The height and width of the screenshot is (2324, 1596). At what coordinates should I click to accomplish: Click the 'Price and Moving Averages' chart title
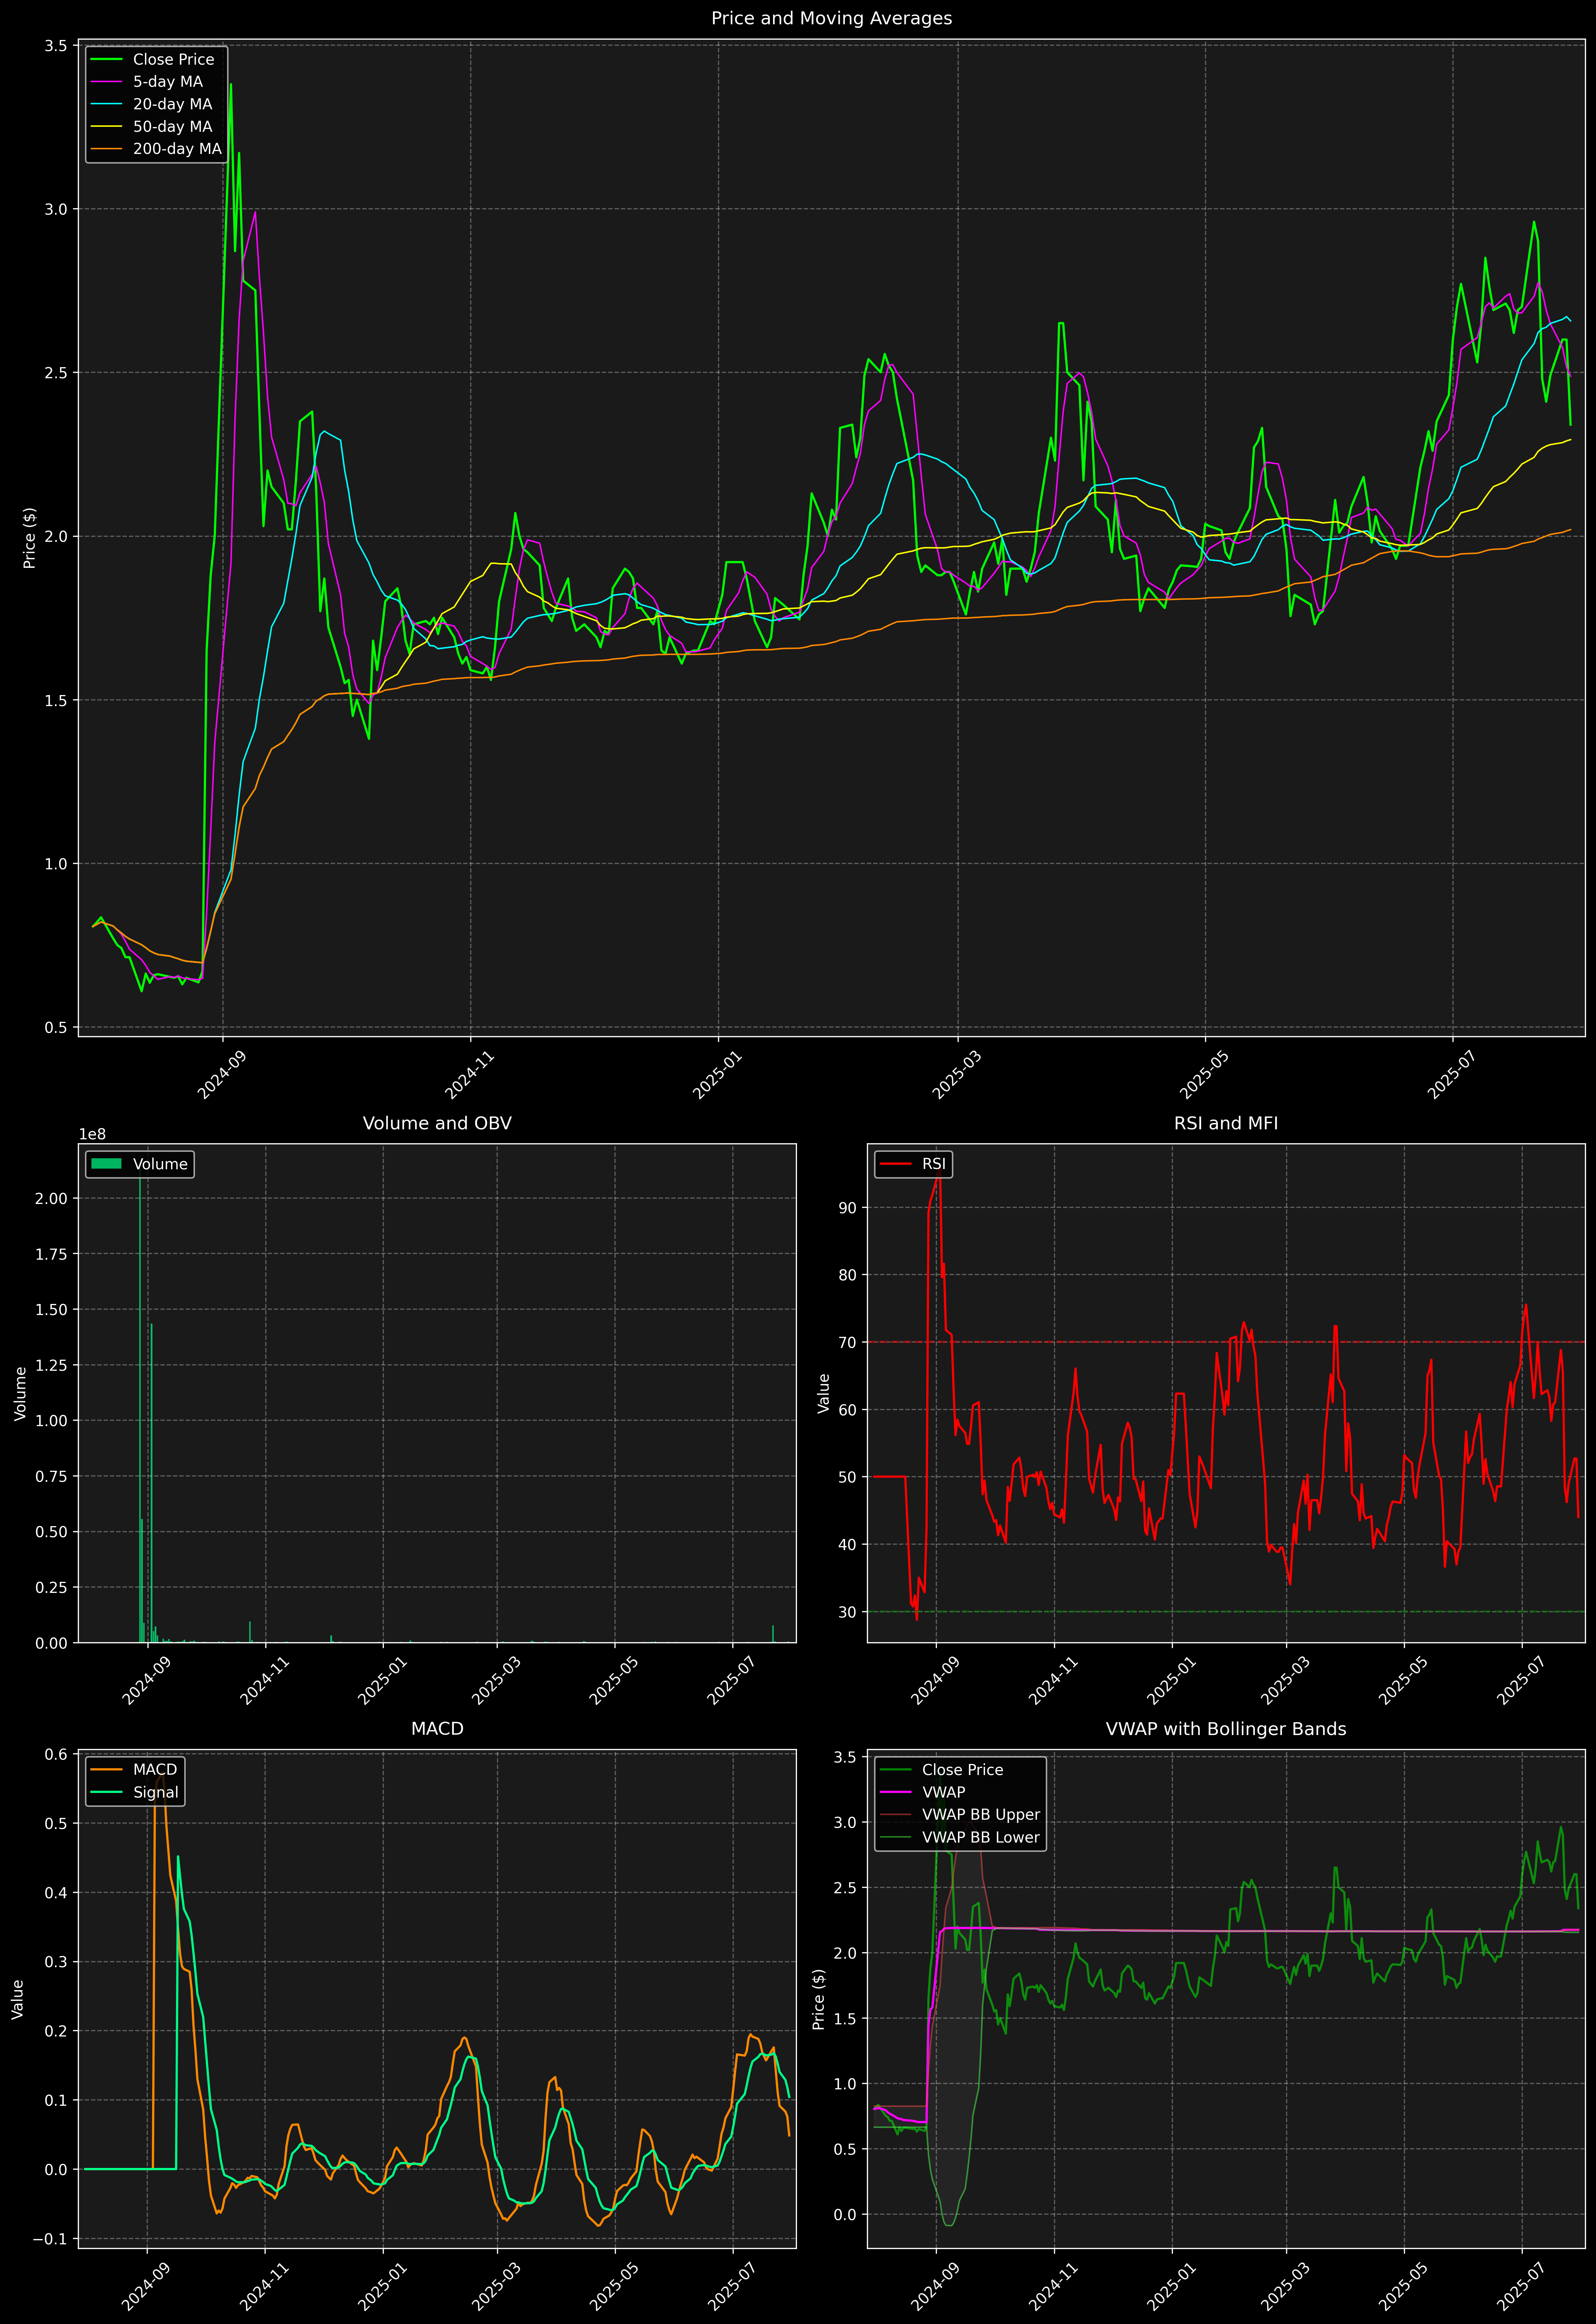click(831, 18)
